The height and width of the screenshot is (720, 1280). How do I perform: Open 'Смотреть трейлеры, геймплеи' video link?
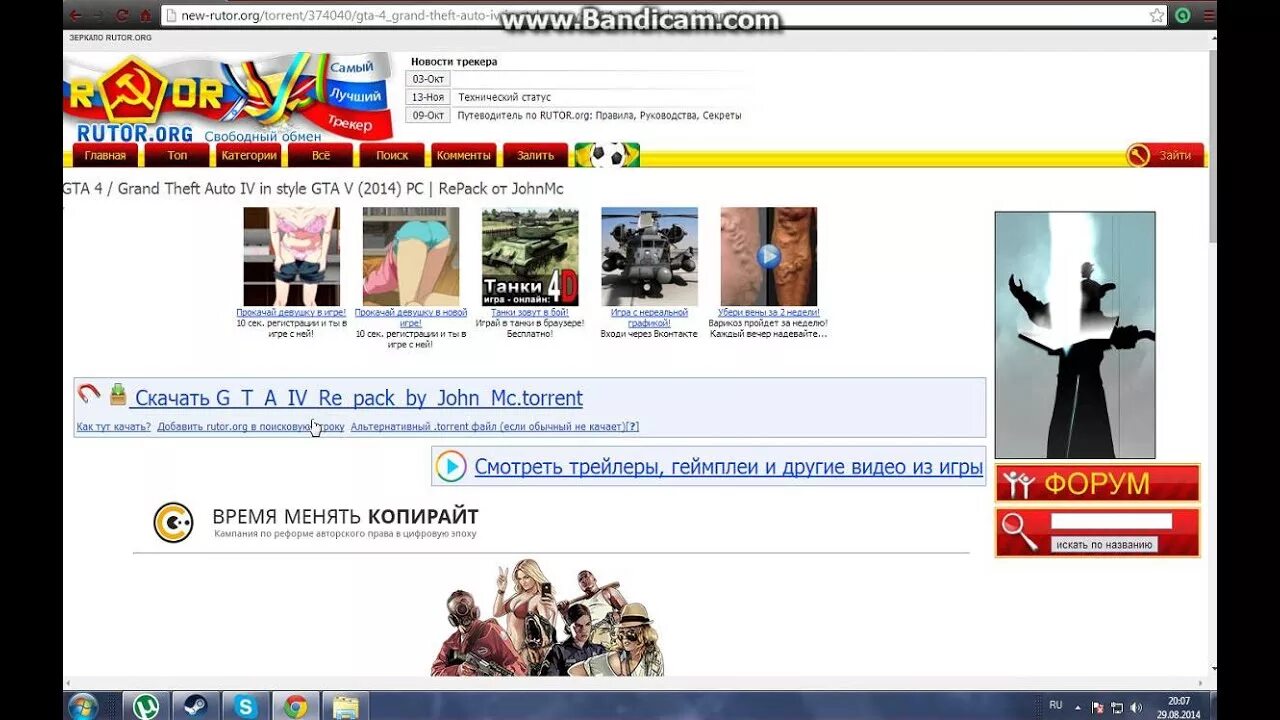click(x=729, y=467)
